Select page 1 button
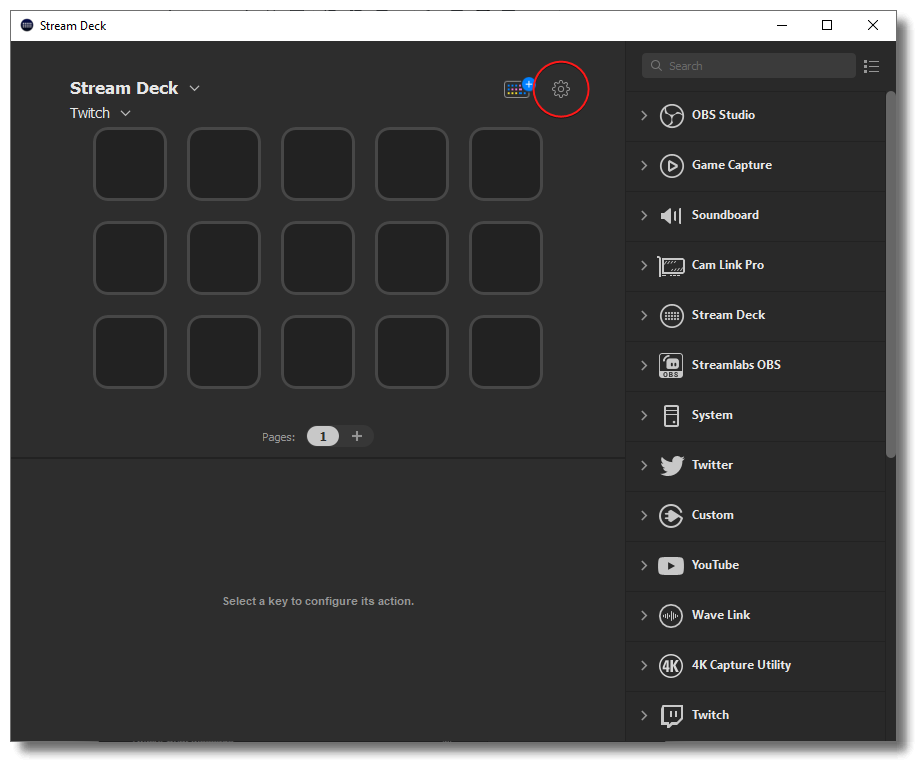This screenshot has height=762, width=917. pos(323,436)
